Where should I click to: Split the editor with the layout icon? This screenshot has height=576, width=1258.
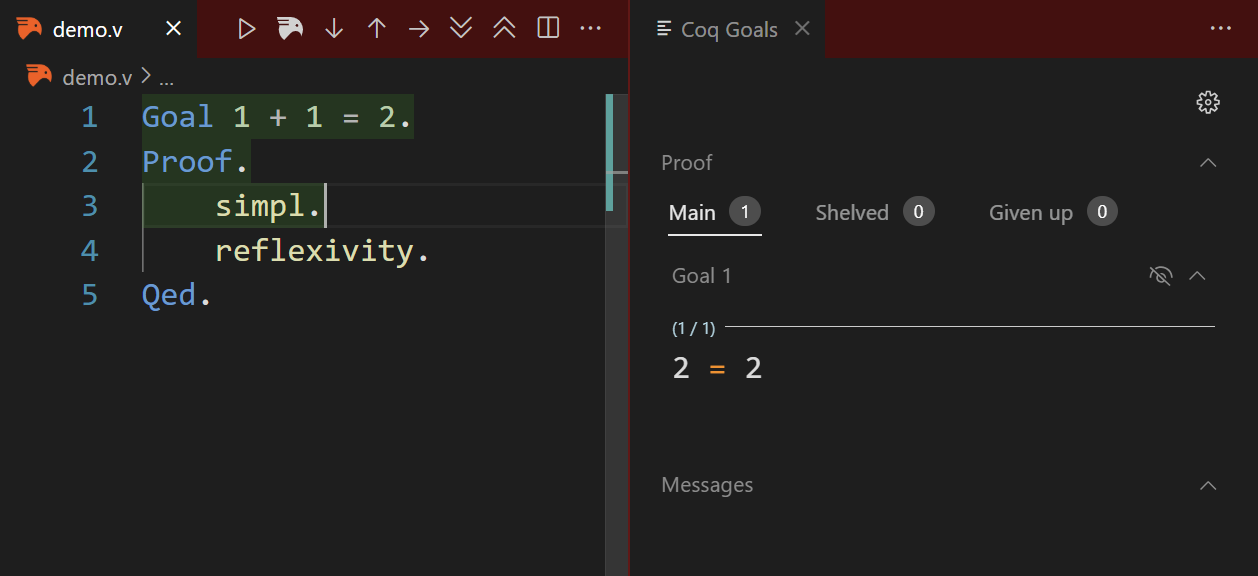(x=548, y=29)
